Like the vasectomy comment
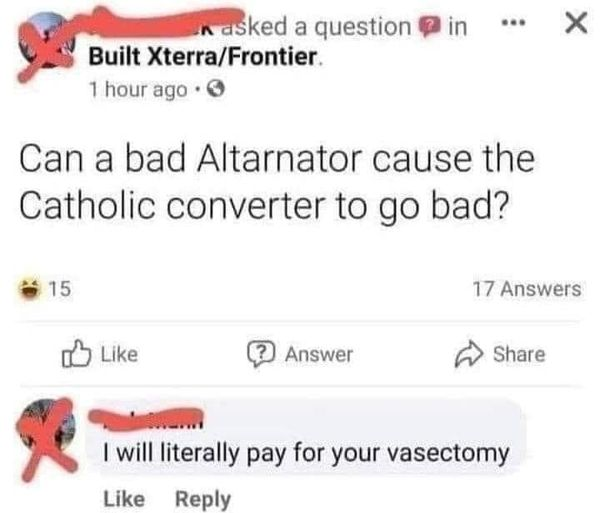The image size is (600, 513). (124, 499)
